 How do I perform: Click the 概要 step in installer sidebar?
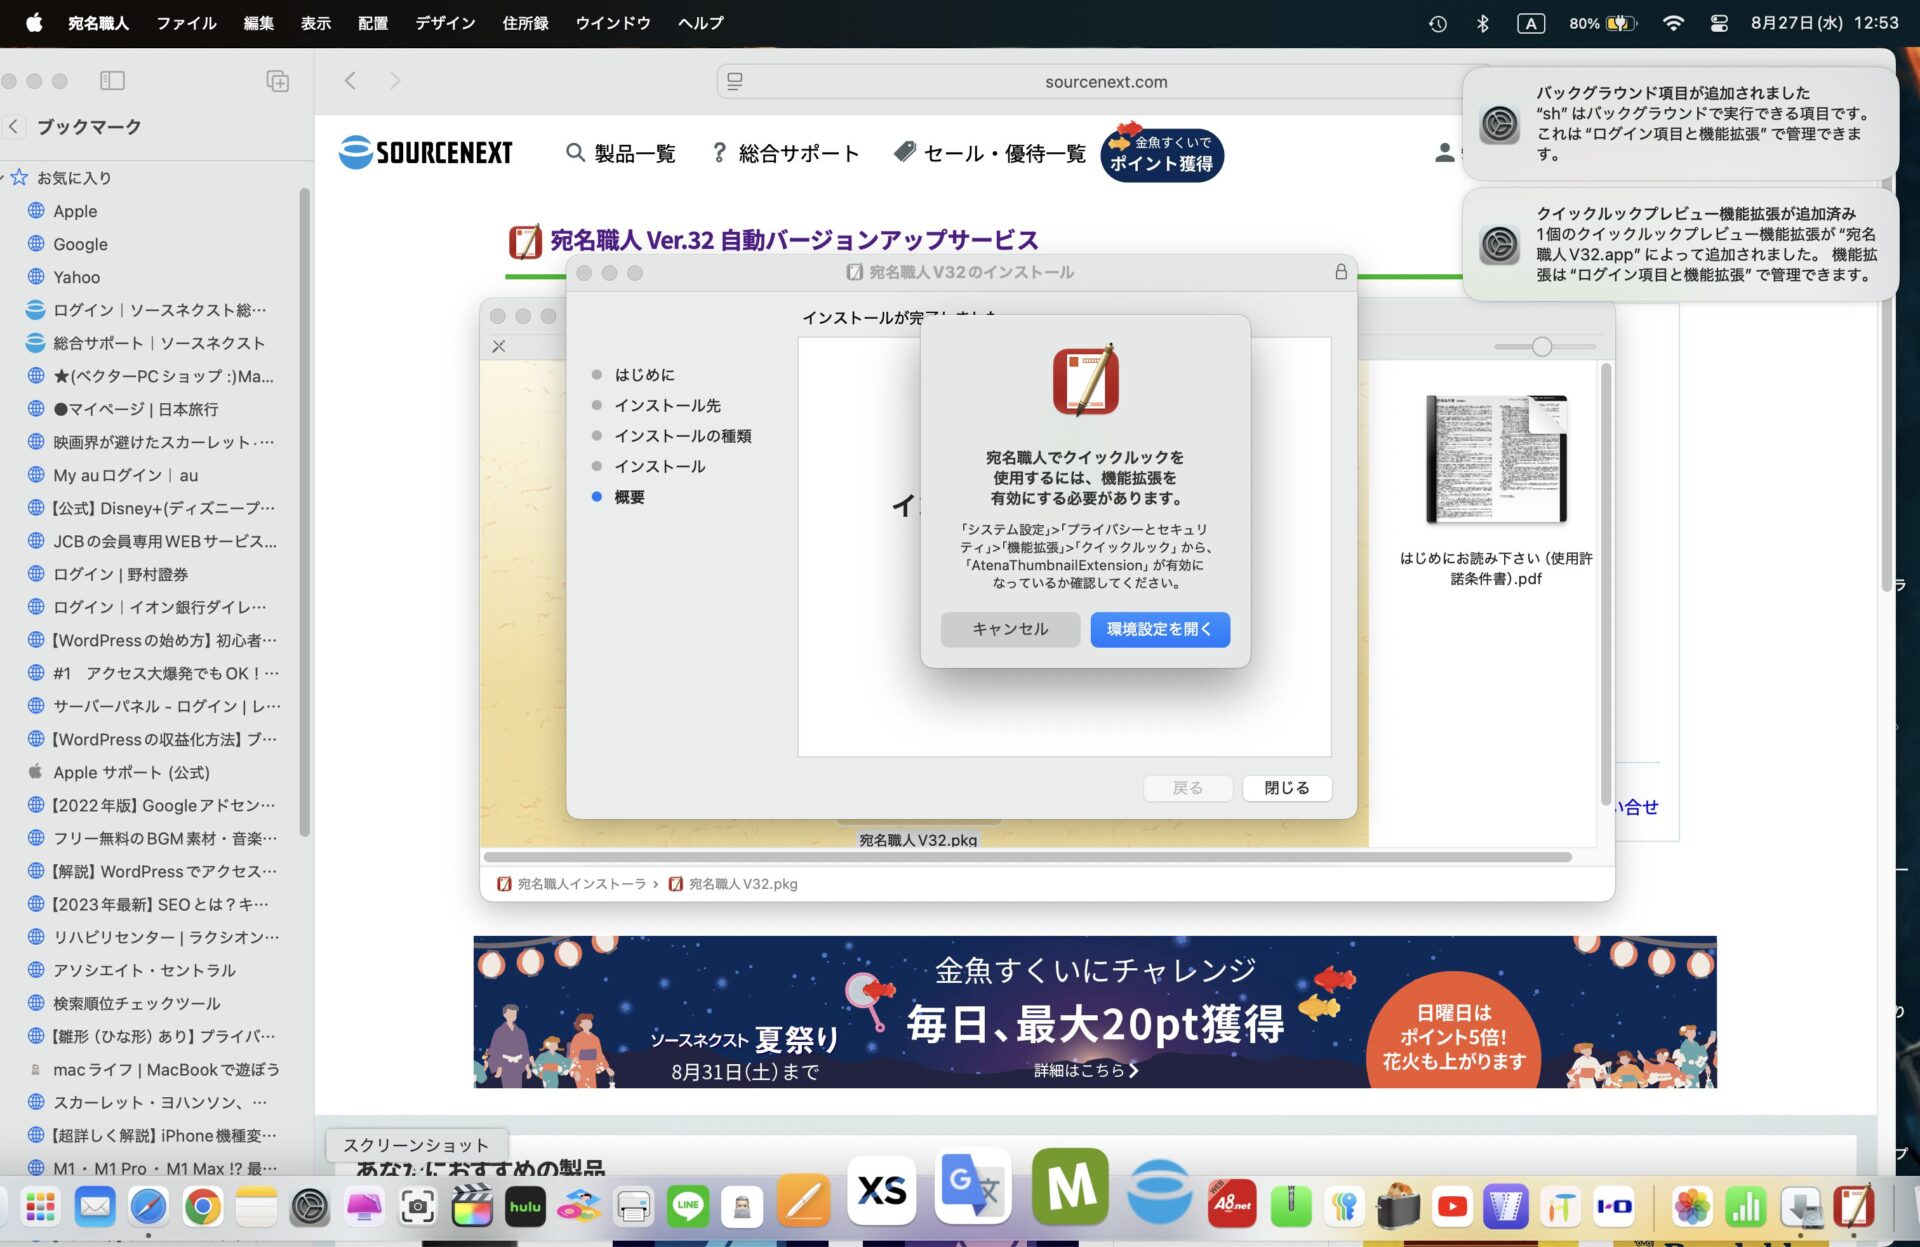click(x=628, y=497)
